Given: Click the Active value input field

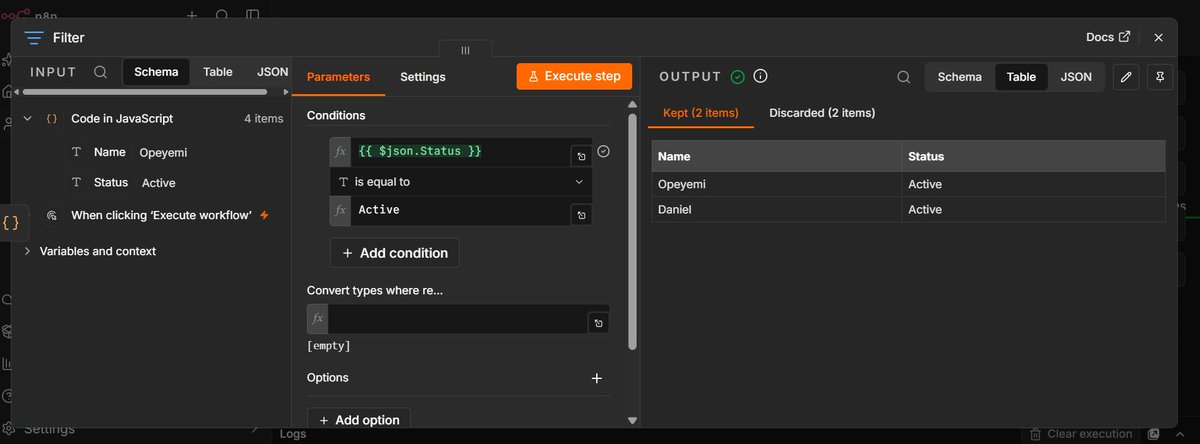Looking at the screenshot, I should [461, 210].
